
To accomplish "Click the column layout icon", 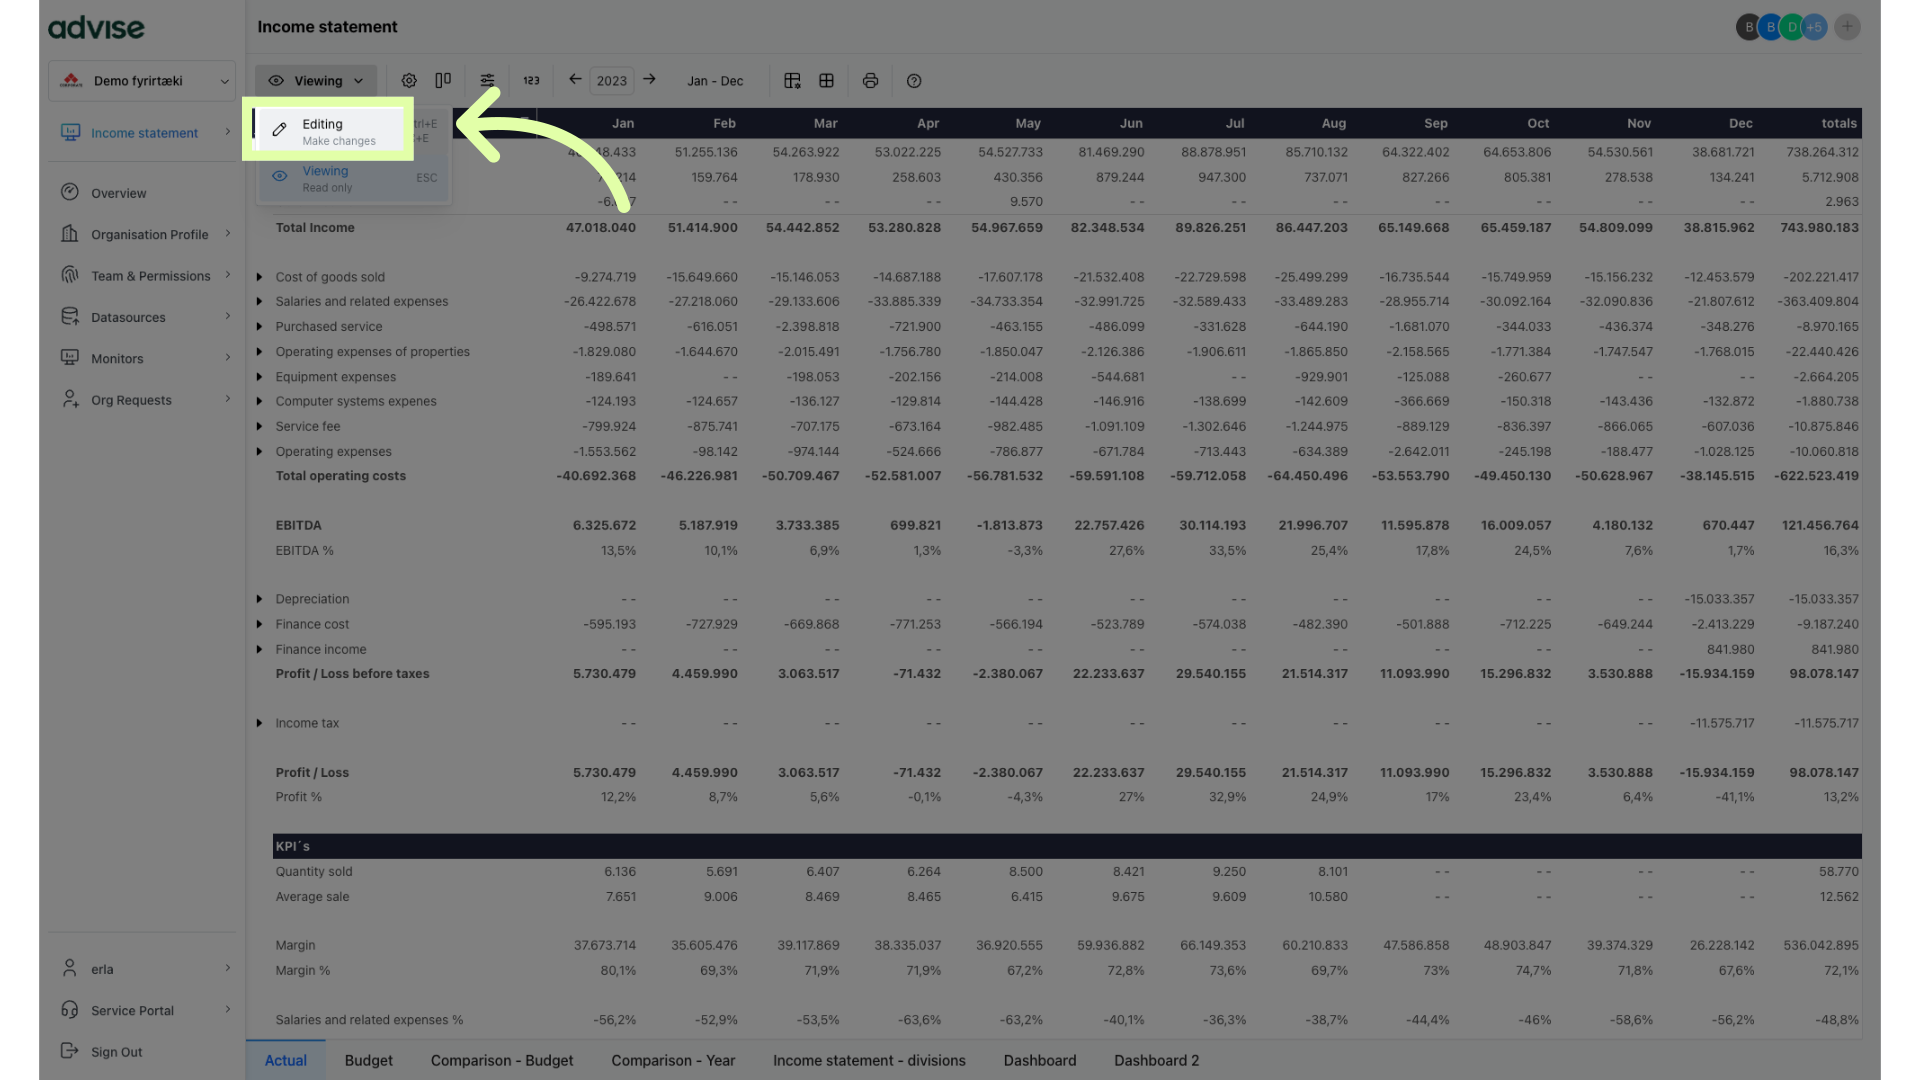I will click(x=443, y=81).
